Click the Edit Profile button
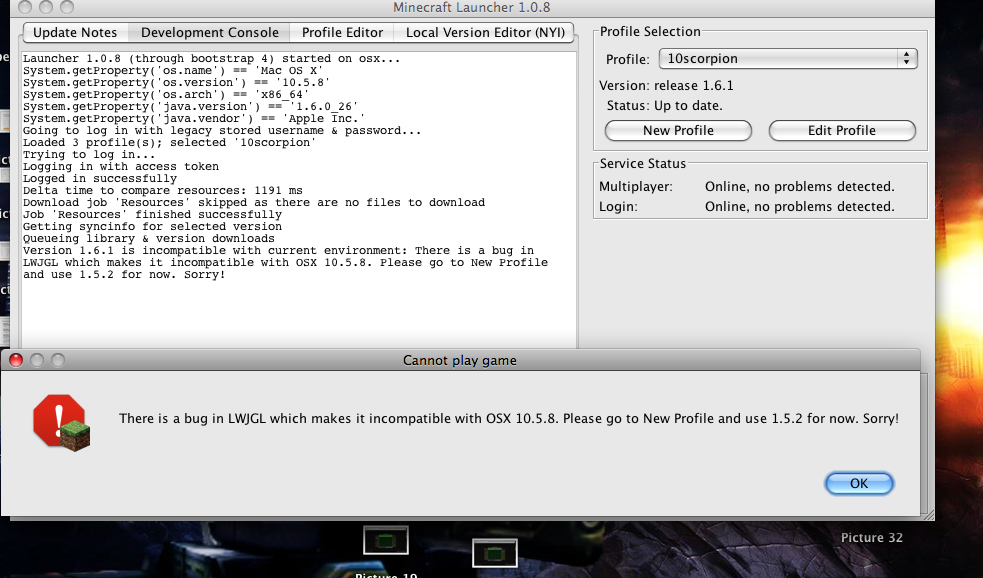This screenshot has height=578, width=983. 841,131
